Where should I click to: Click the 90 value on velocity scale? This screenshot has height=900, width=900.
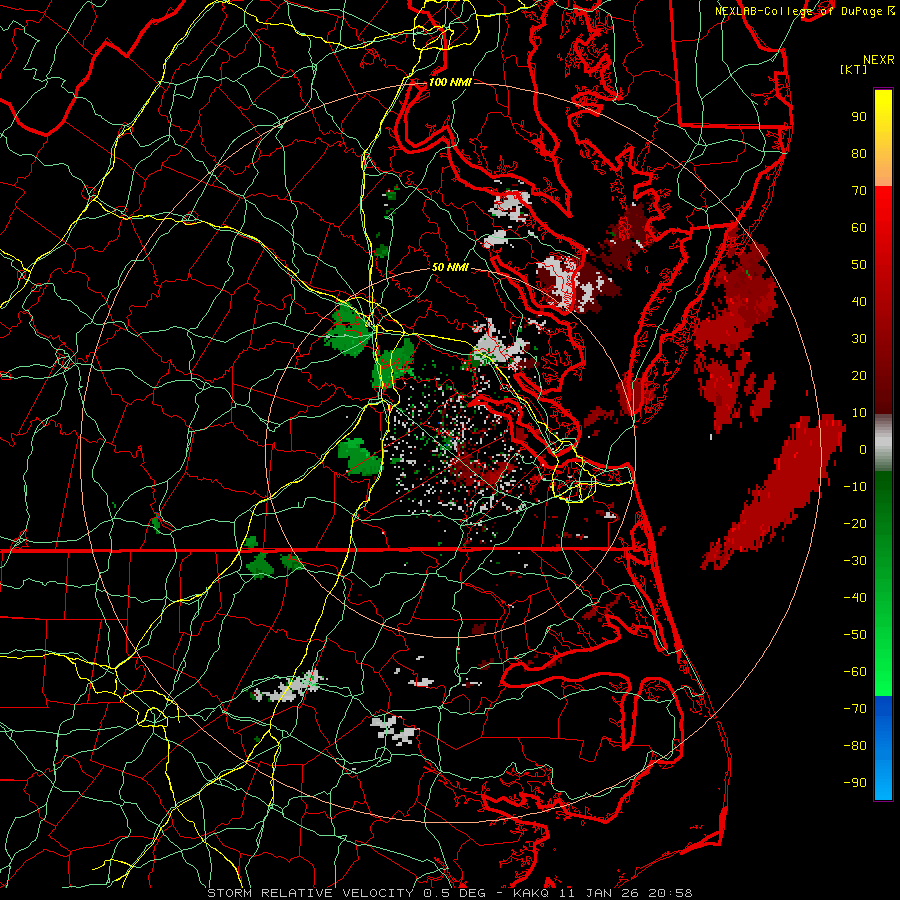point(859,117)
